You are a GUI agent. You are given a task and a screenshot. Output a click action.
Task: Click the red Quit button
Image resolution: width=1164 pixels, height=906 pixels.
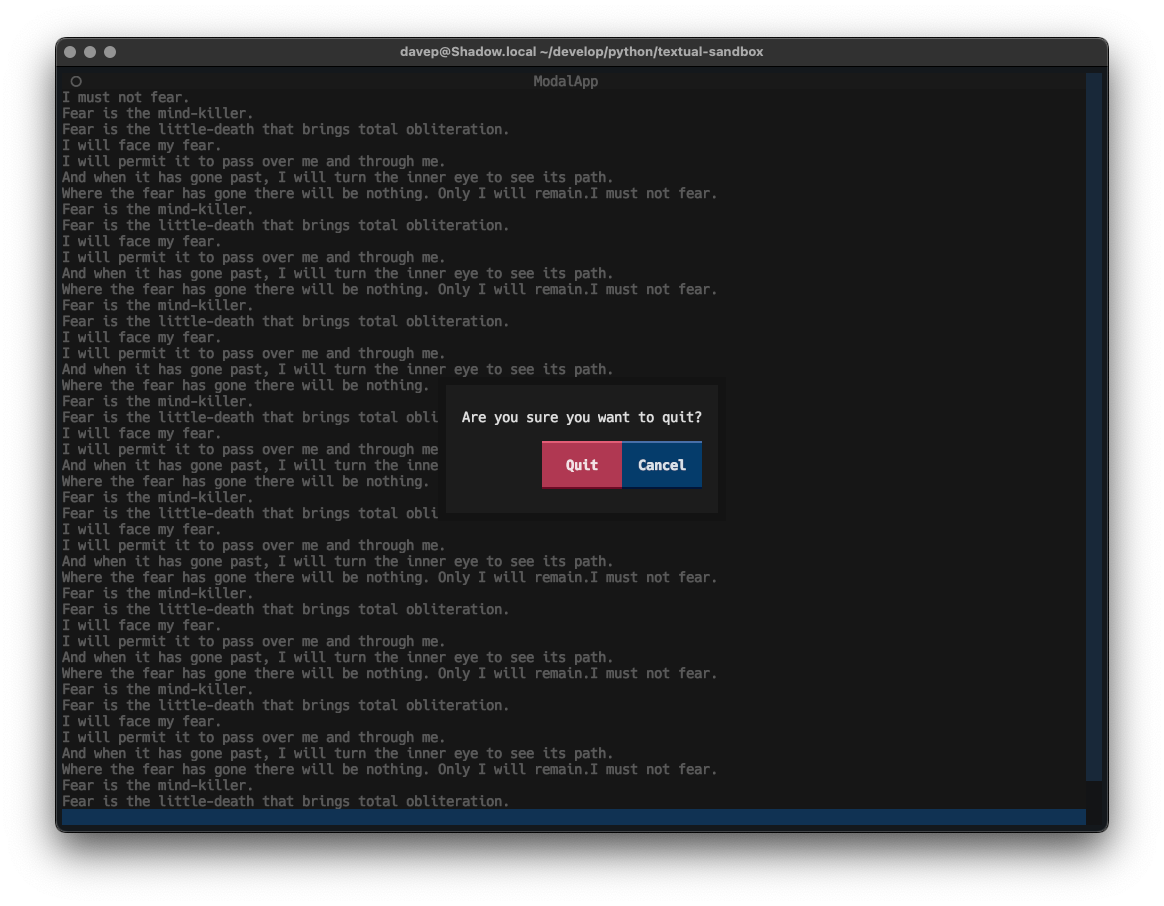[x=581, y=465]
